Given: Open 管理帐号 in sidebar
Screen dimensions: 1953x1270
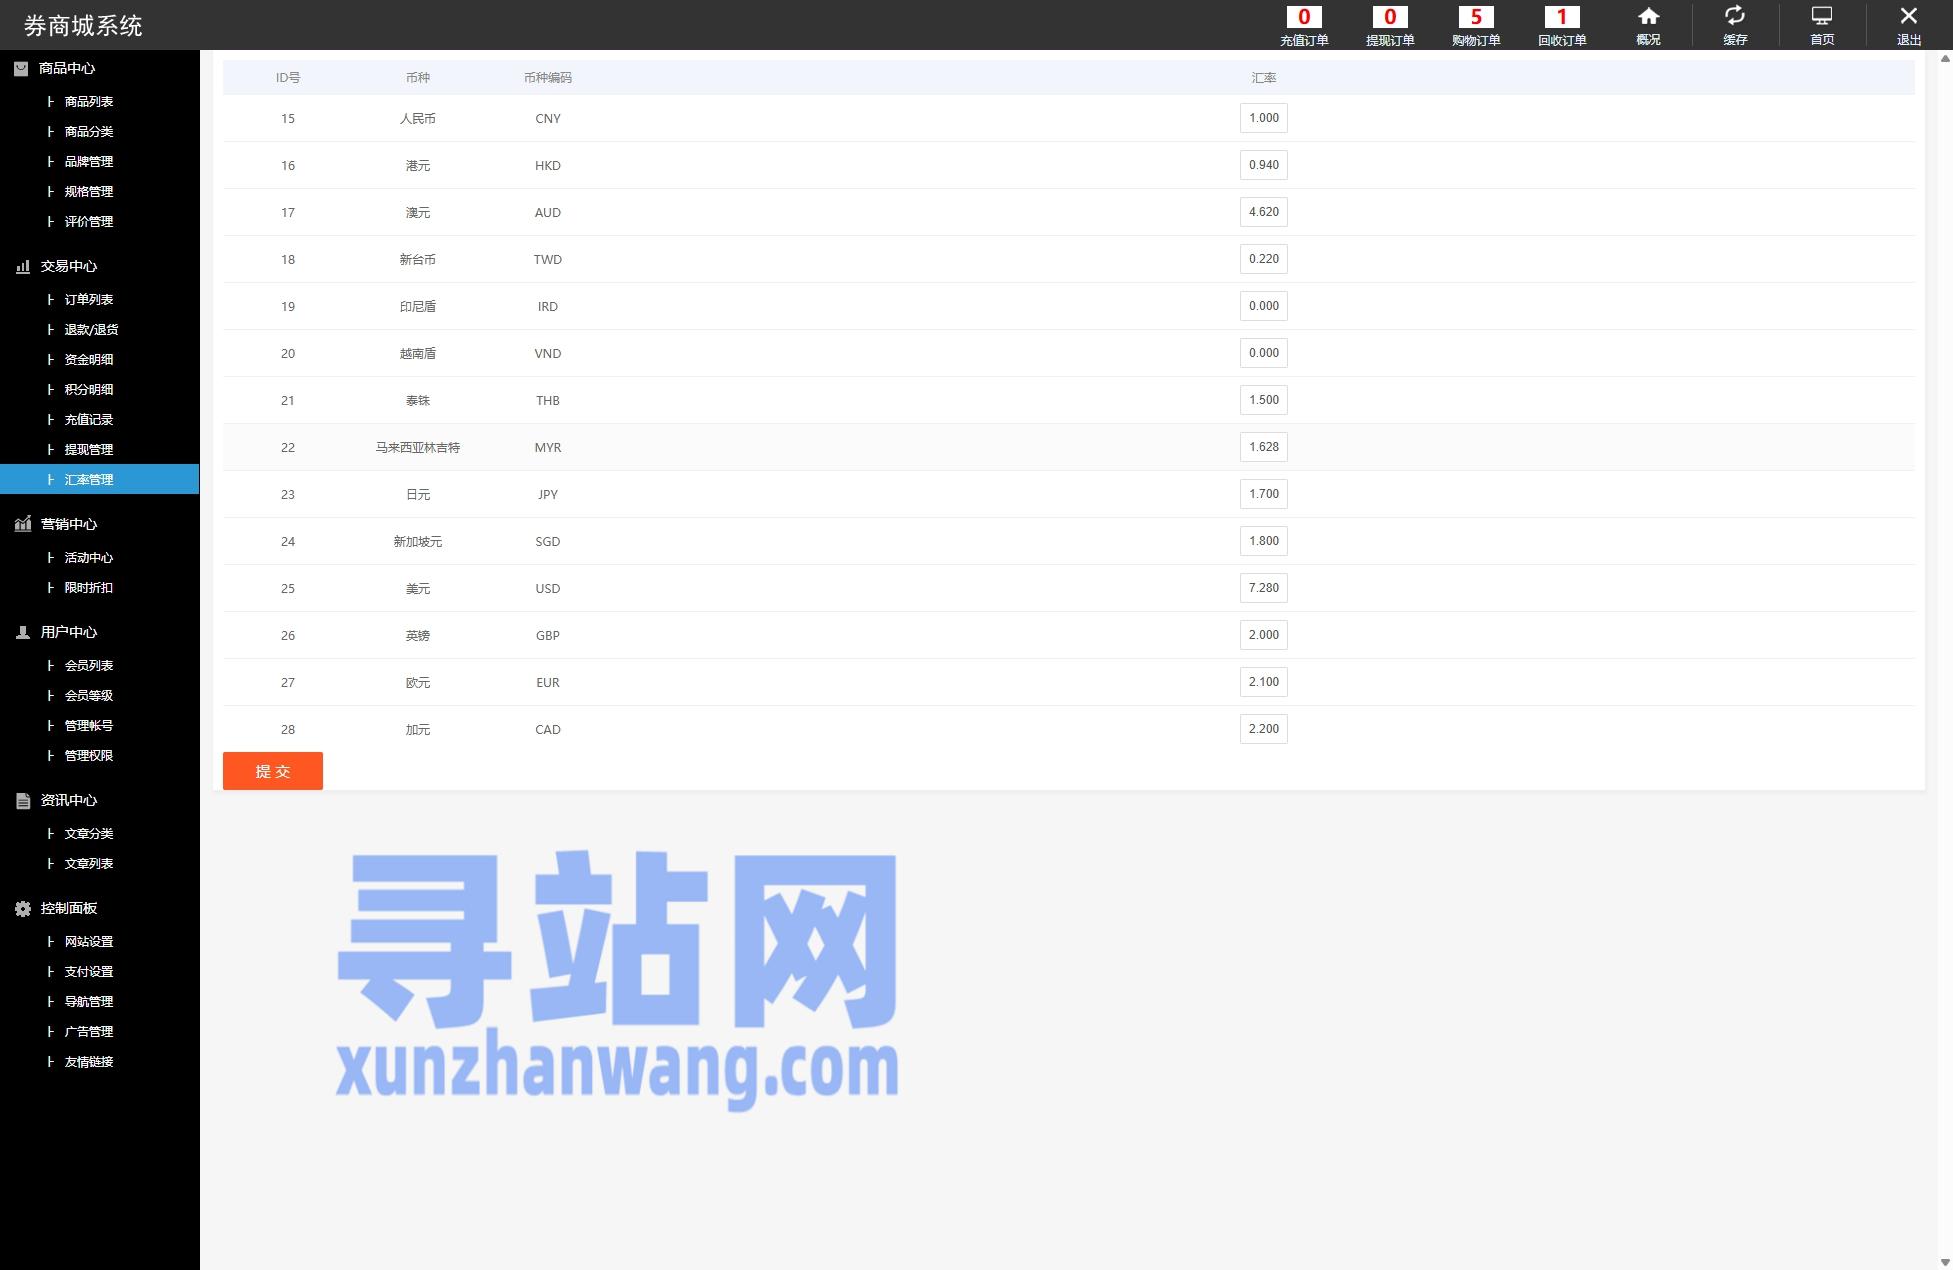Looking at the screenshot, I should pyautogui.click(x=89, y=726).
